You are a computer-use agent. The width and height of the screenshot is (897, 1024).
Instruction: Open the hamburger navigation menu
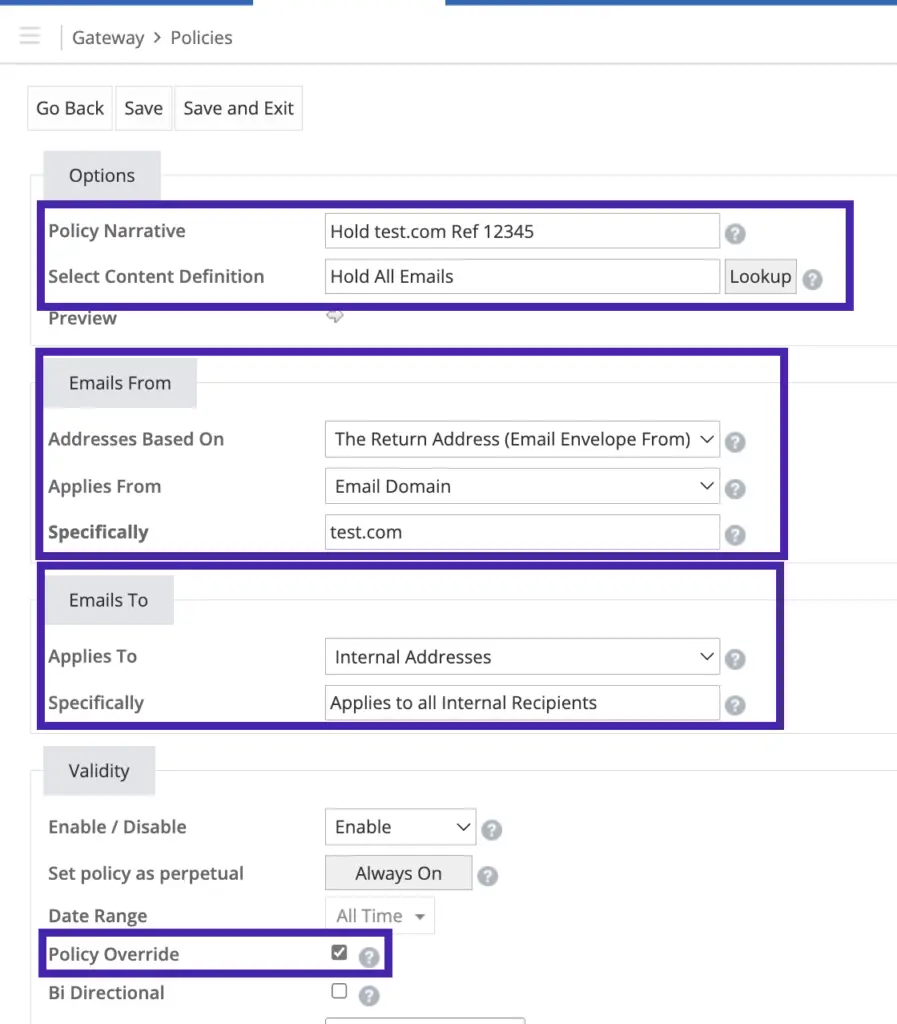point(29,35)
